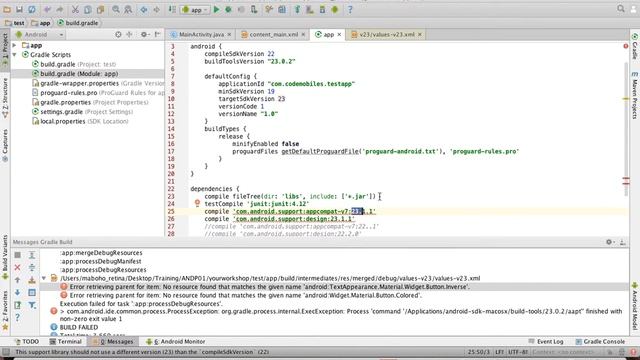Open the Build Variants side panel
The width and height of the screenshot is (640, 360).
5,257
